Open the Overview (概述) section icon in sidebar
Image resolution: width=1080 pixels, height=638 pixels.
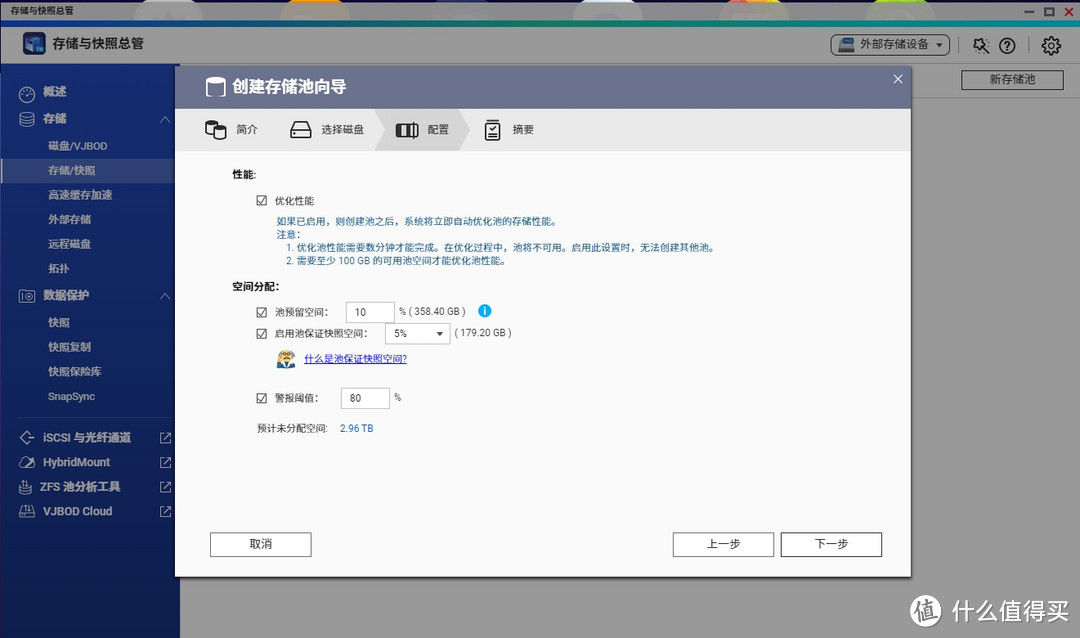(x=28, y=92)
